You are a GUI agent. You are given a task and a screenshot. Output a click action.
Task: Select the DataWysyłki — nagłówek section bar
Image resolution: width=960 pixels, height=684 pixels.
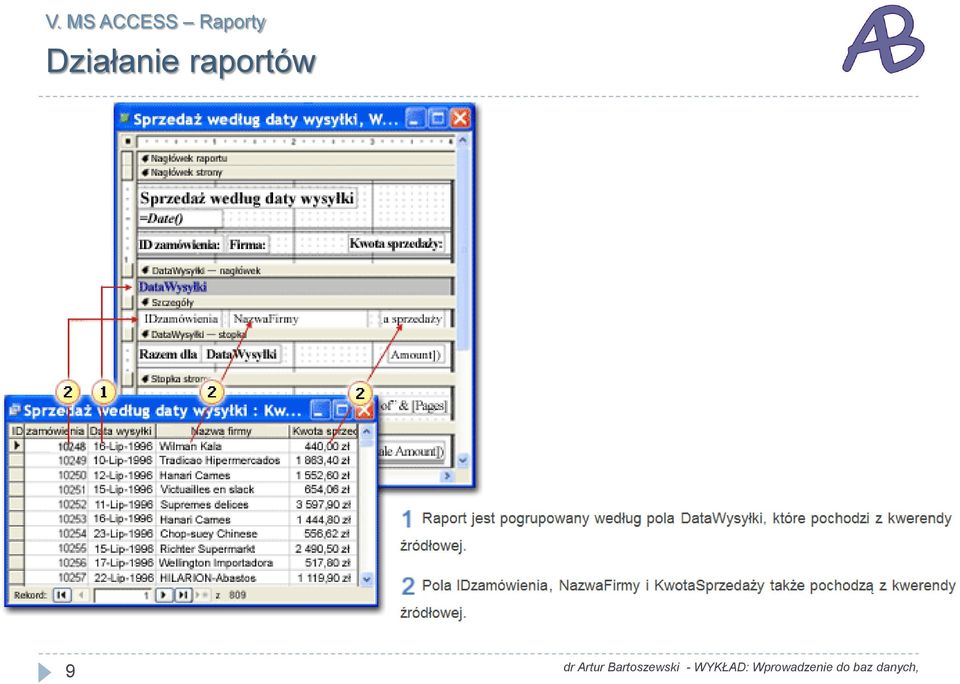[296, 270]
